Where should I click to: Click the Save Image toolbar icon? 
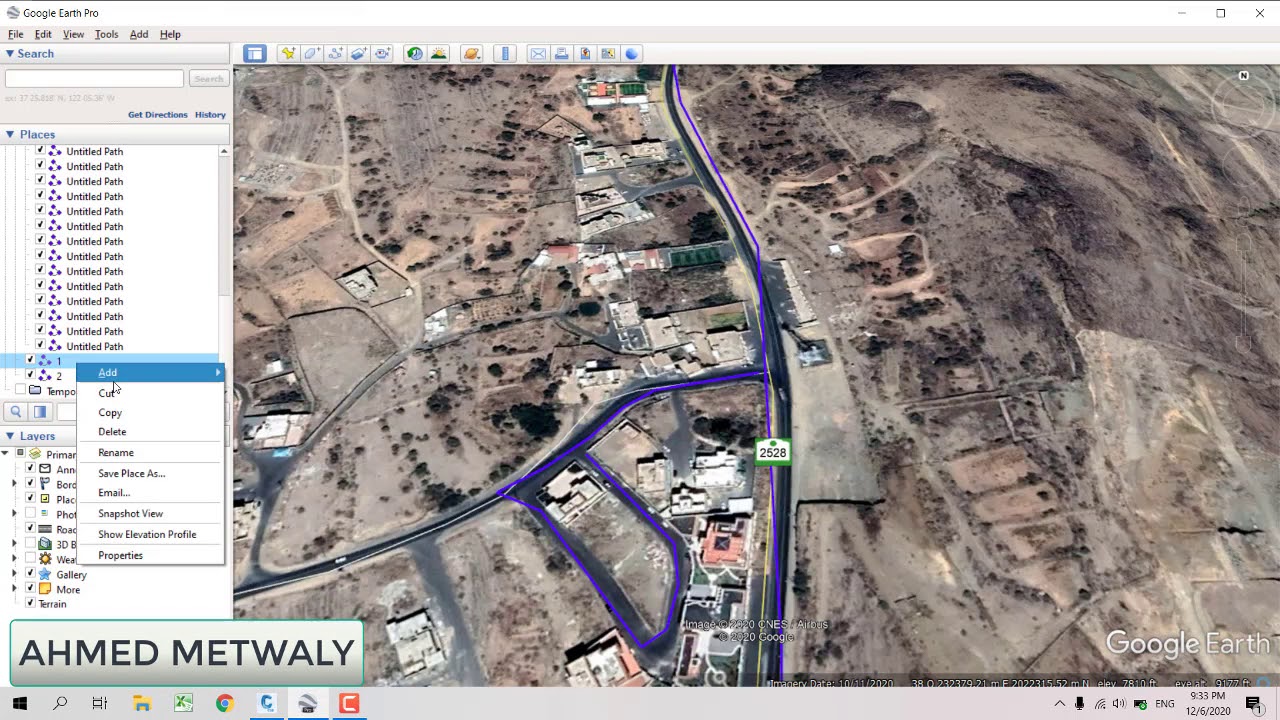tap(585, 54)
